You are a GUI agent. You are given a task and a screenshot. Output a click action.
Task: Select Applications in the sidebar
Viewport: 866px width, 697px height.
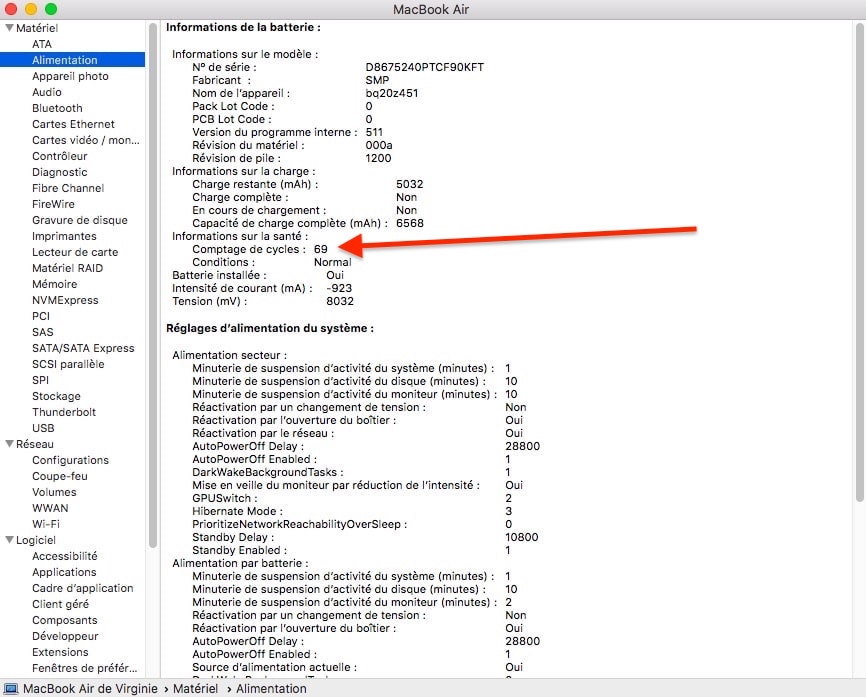64,573
